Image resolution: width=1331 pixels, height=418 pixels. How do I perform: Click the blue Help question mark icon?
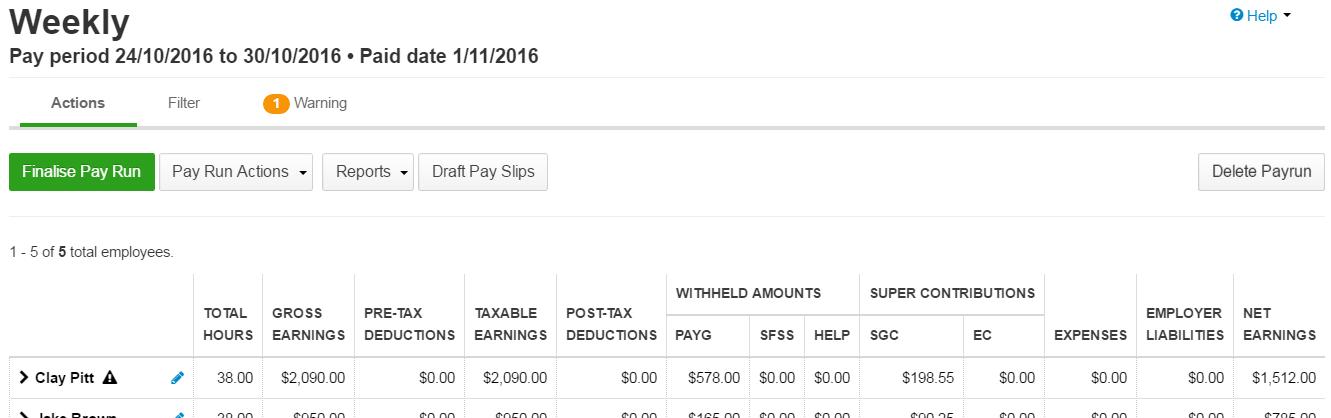(x=1237, y=15)
